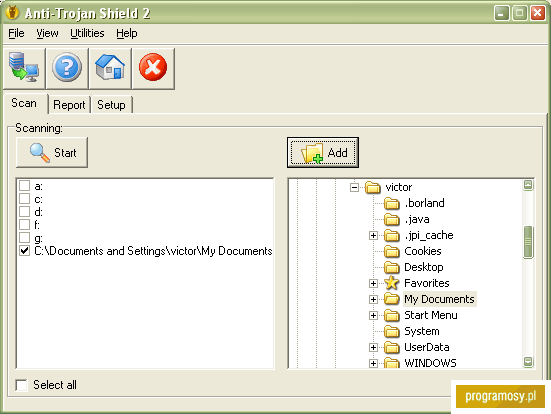551x414 pixels.
Task: Check the f: drive checkbox
Action: coord(24,225)
